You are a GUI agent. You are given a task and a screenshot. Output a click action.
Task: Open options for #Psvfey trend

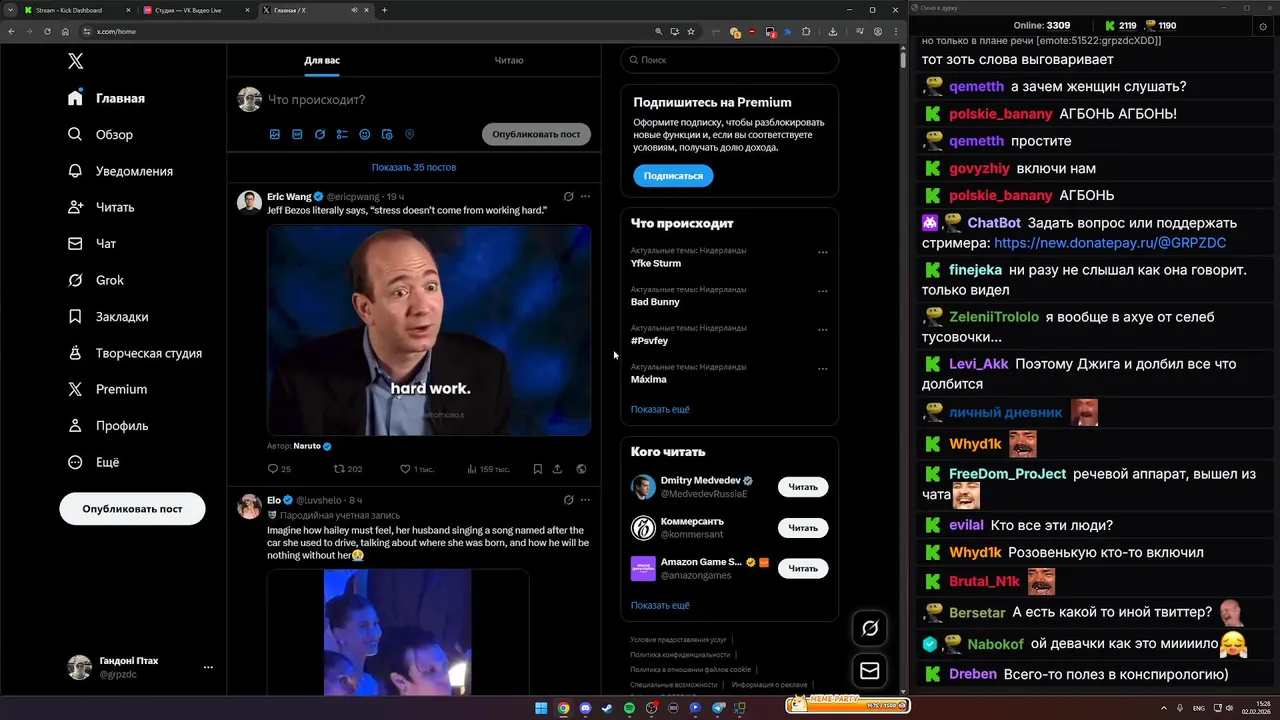823,329
